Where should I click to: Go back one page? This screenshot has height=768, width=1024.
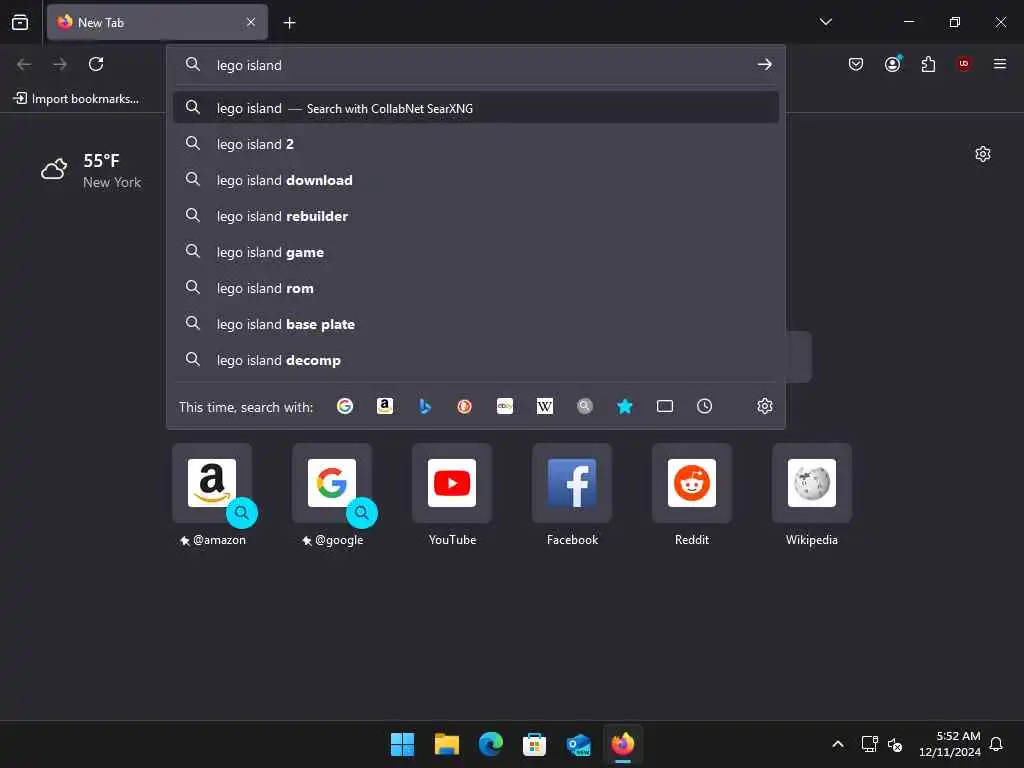[x=24, y=64]
